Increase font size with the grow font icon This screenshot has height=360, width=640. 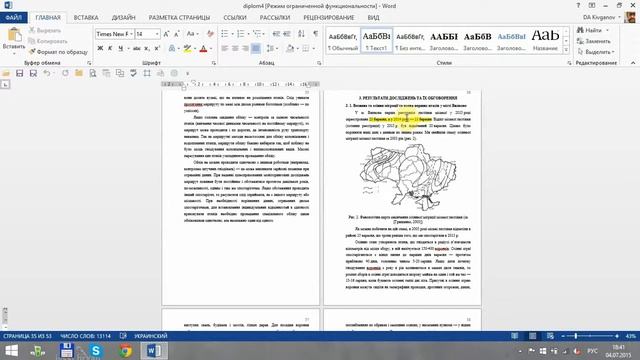tap(167, 34)
